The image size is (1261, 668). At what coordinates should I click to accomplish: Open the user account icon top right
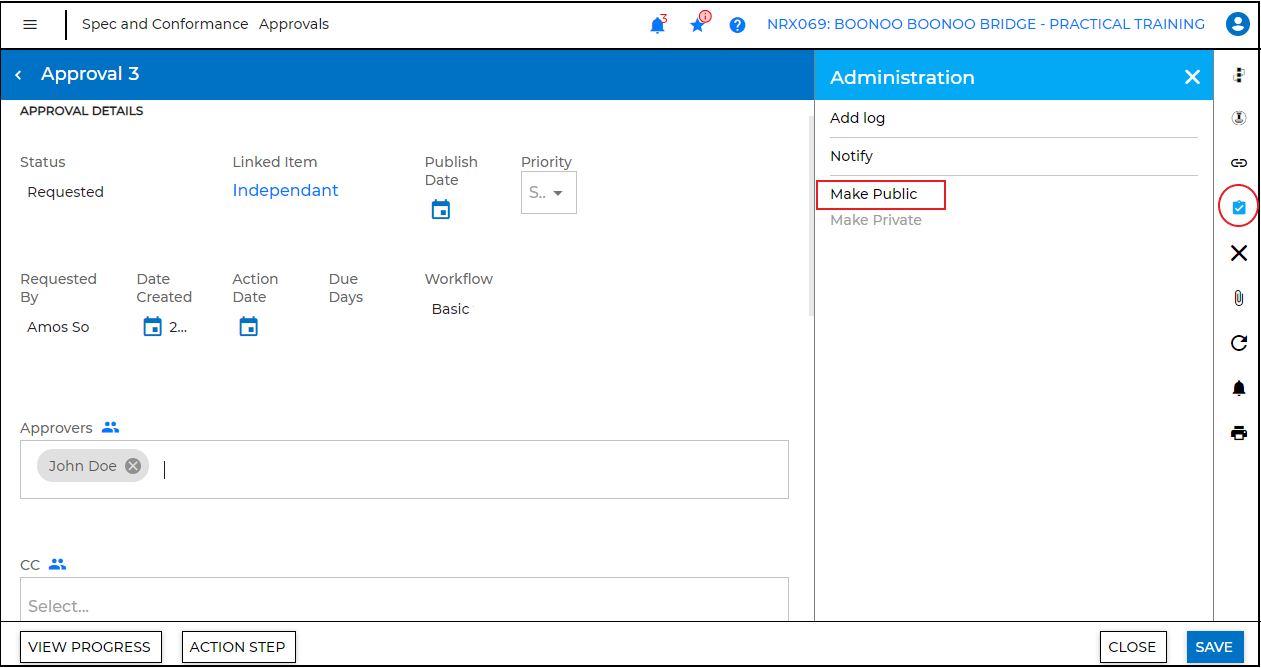(x=1237, y=24)
